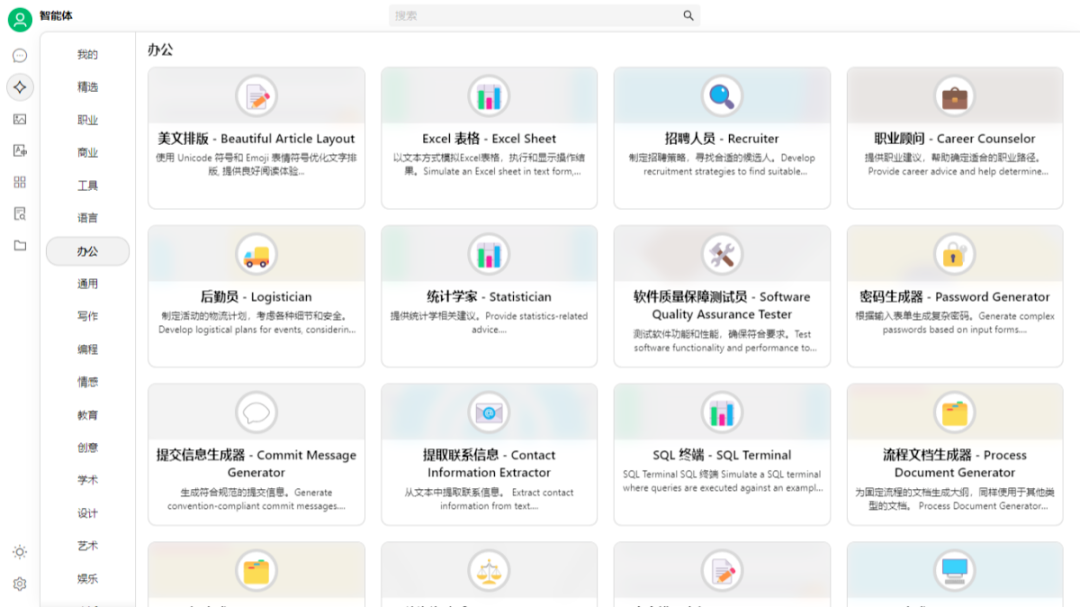Select the 写作 category

click(87, 316)
